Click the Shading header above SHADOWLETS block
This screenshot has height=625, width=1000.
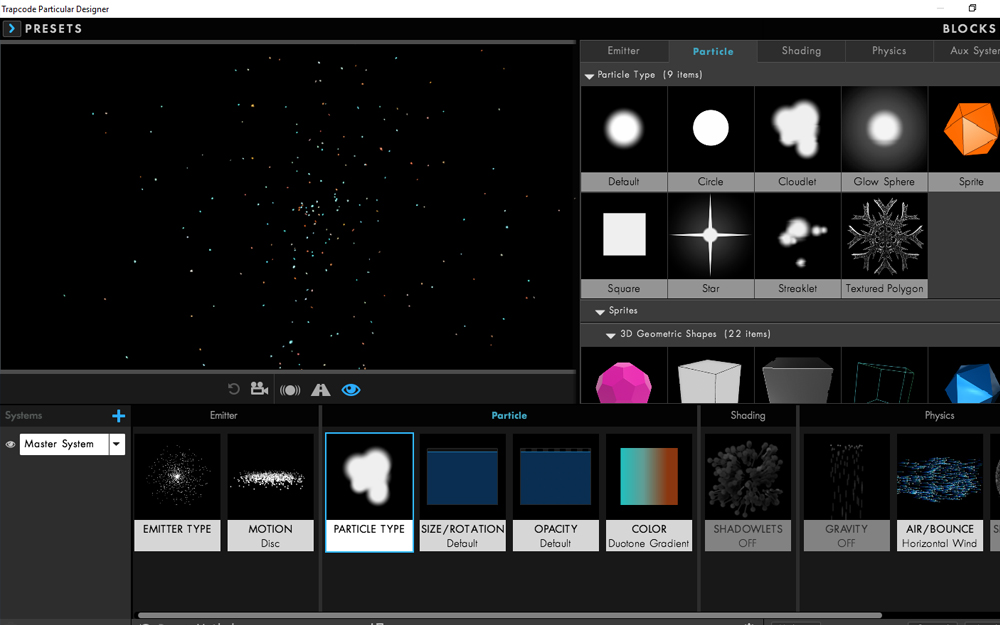tap(747, 416)
